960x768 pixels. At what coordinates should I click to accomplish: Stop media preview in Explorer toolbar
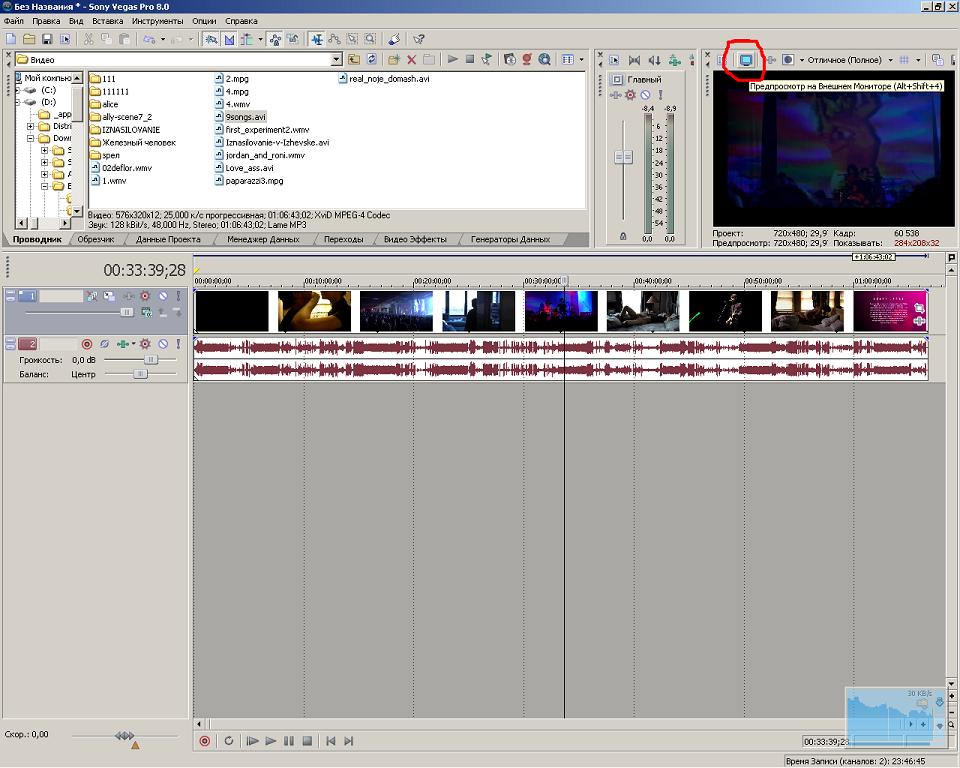pos(470,59)
